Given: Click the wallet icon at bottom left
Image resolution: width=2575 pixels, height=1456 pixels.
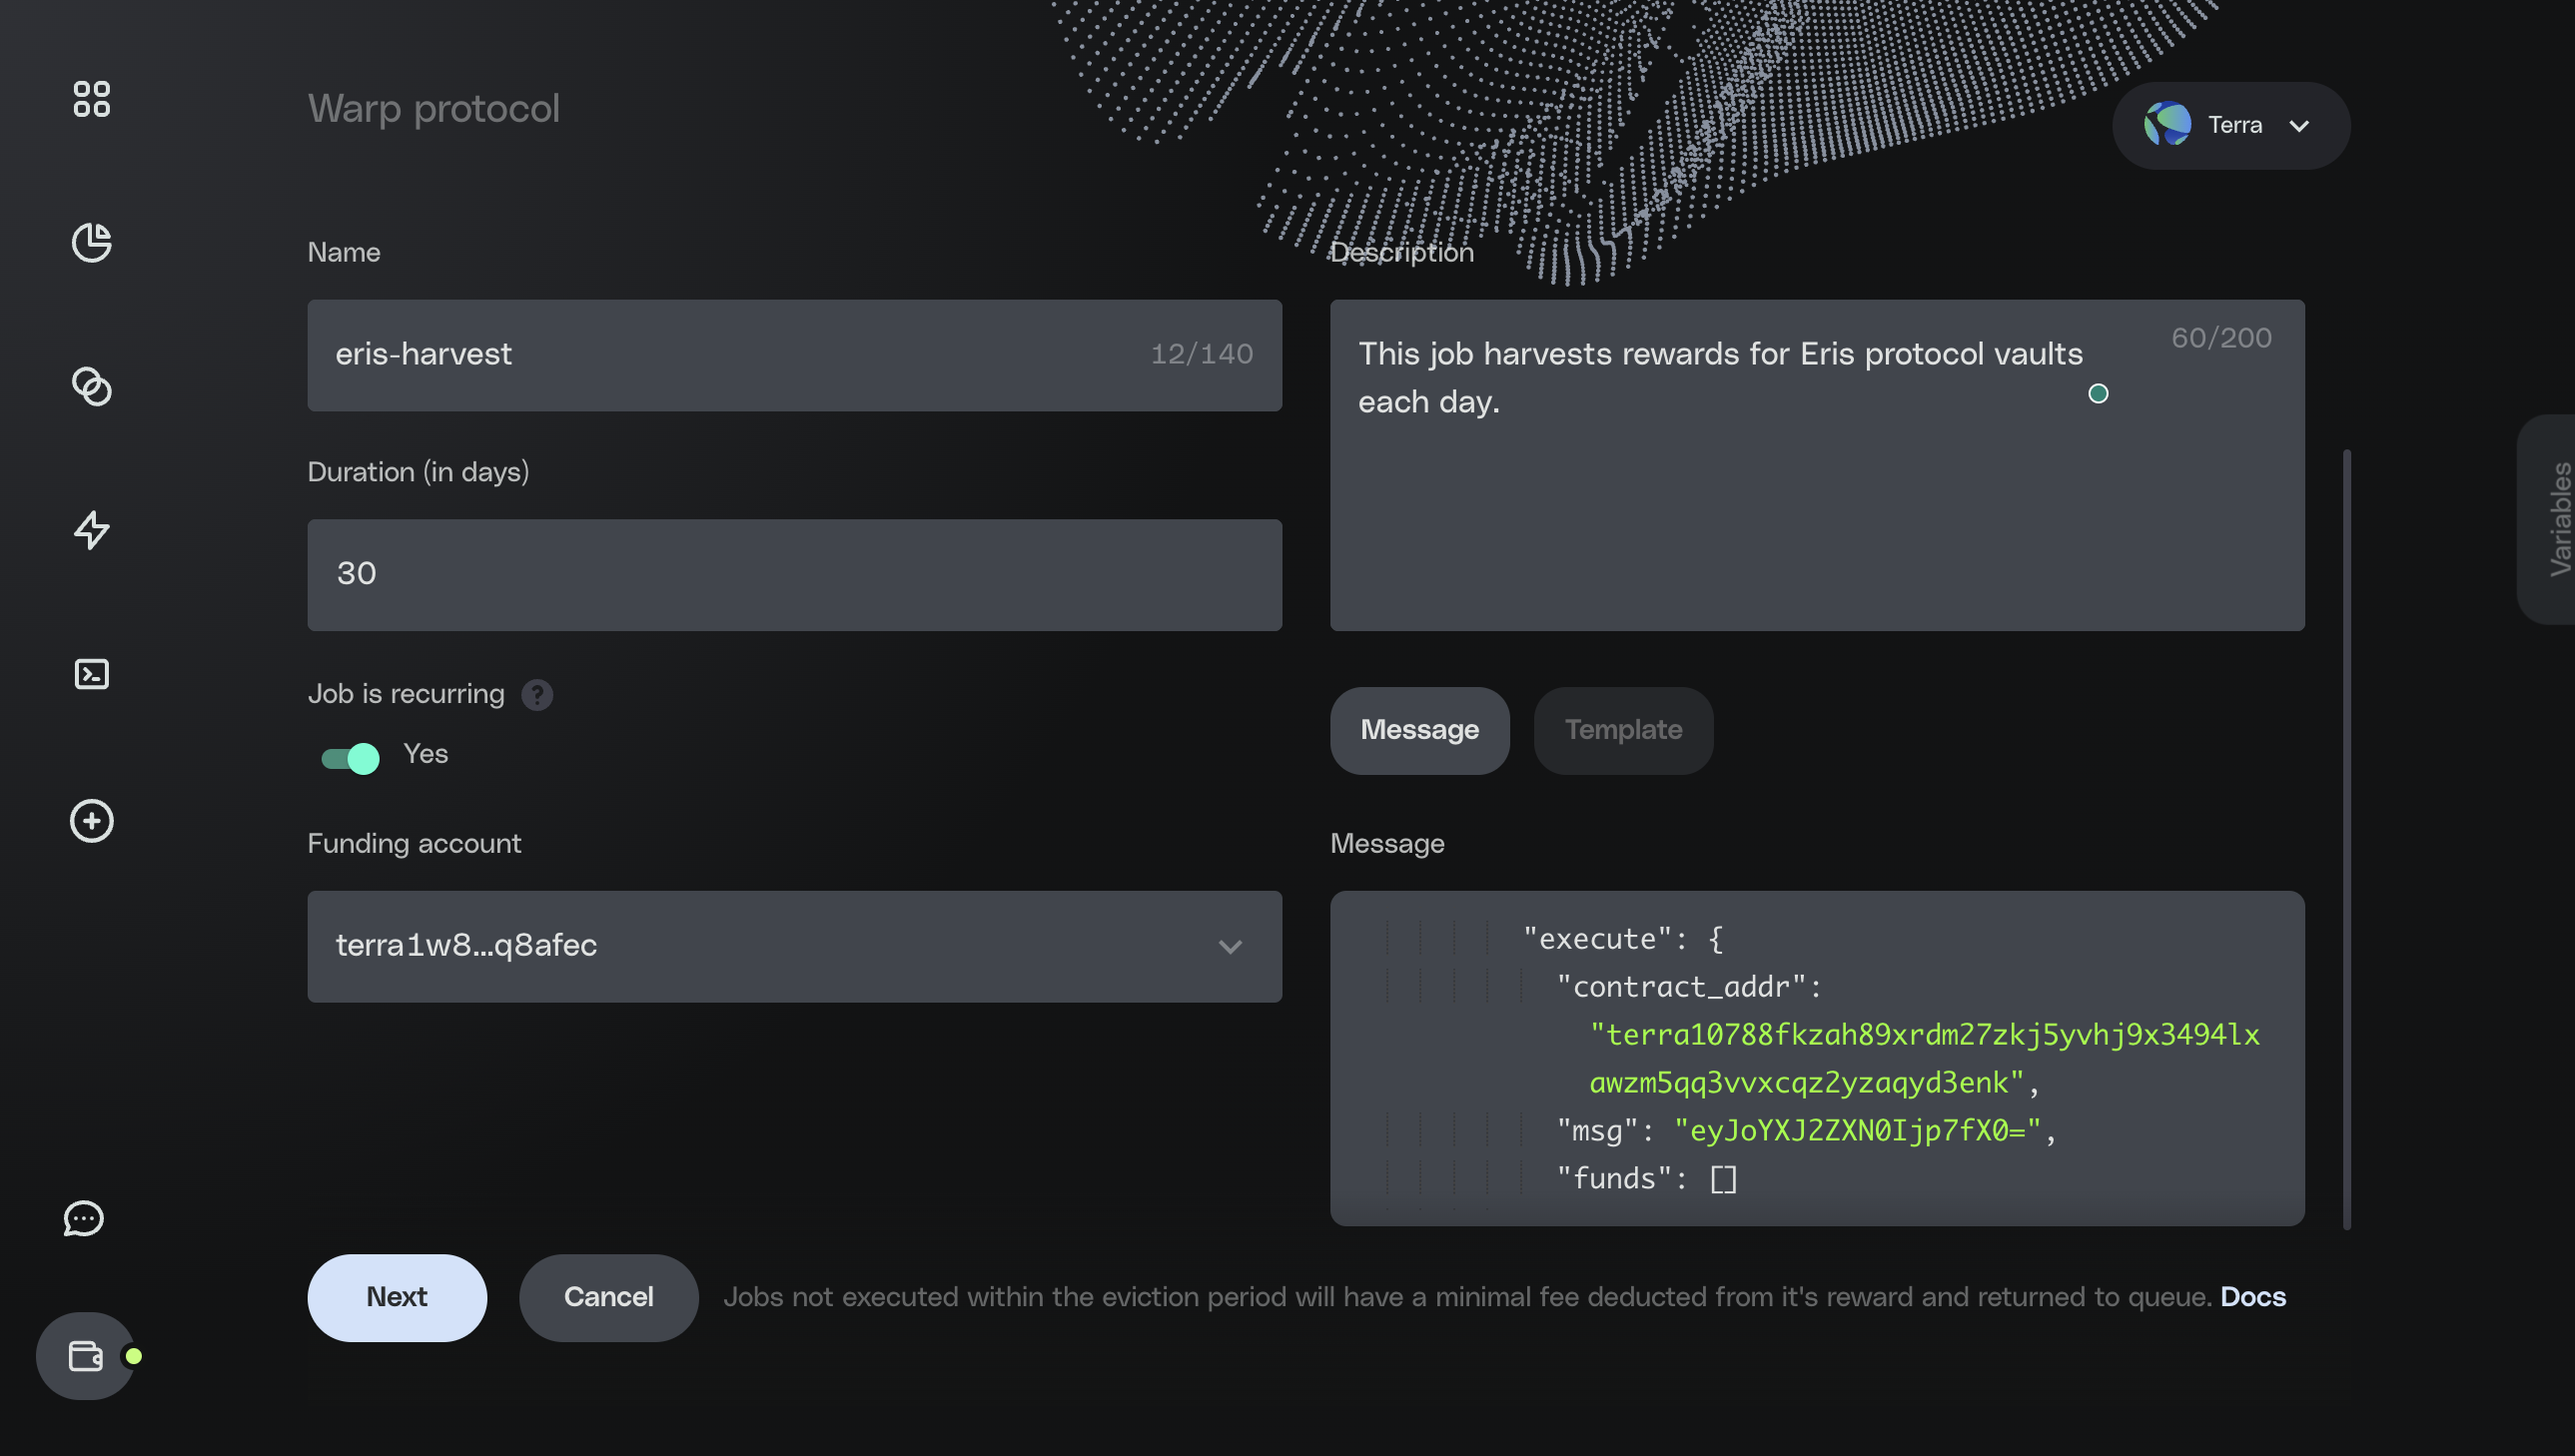Looking at the screenshot, I should [85, 1356].
